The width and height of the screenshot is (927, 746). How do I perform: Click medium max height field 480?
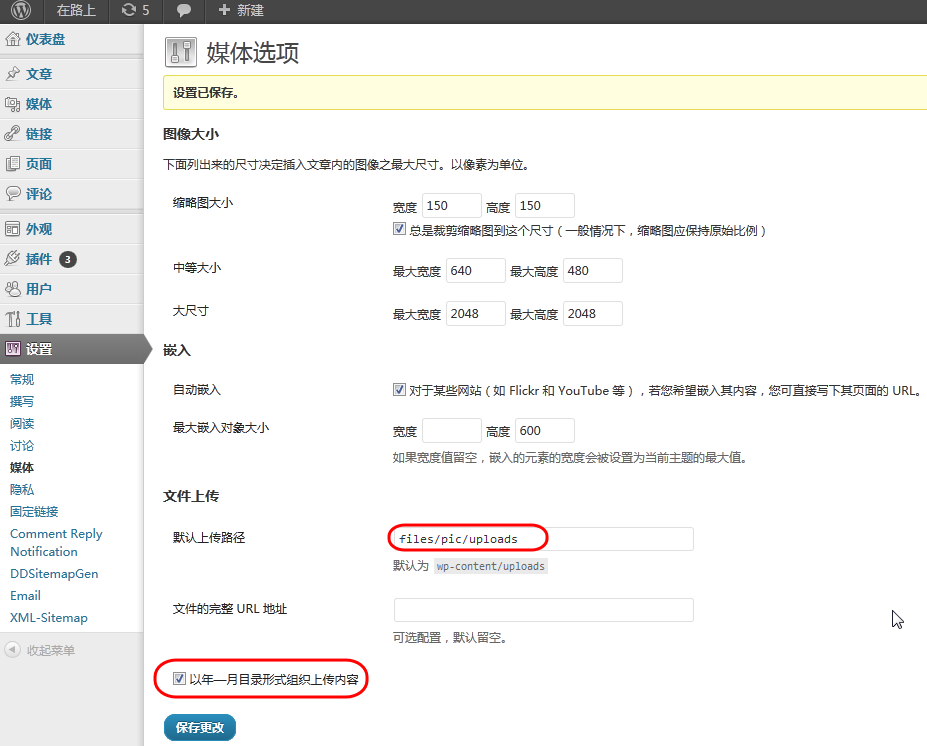click(593, 271)
